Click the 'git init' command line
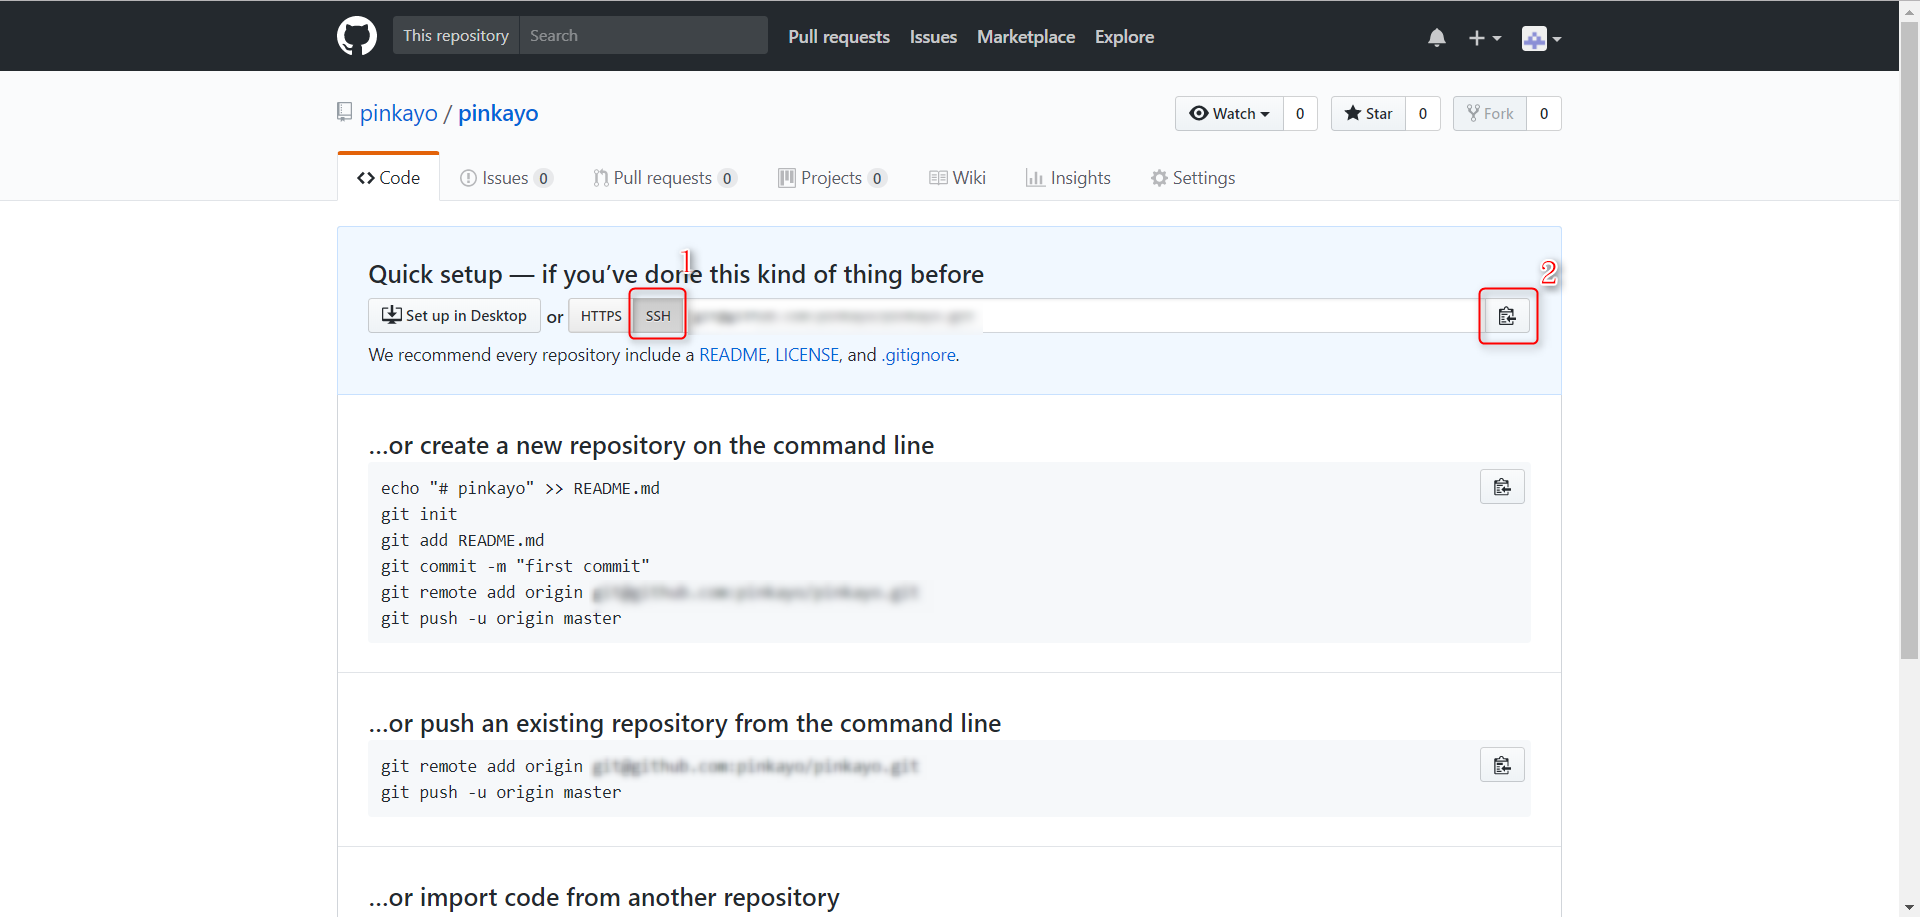The width and height of the screenshot is (1920, 917). click(x=419, y=514)
